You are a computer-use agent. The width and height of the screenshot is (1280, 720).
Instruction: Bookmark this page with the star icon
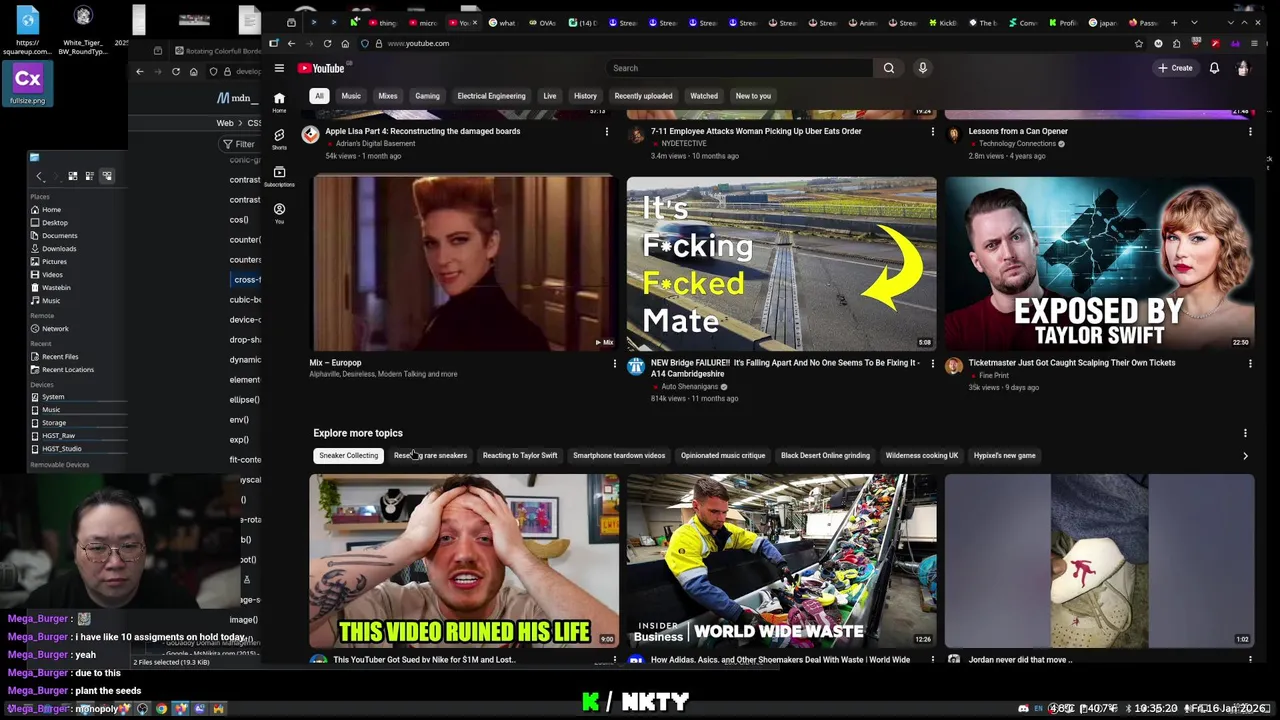tap(1138, 43)
